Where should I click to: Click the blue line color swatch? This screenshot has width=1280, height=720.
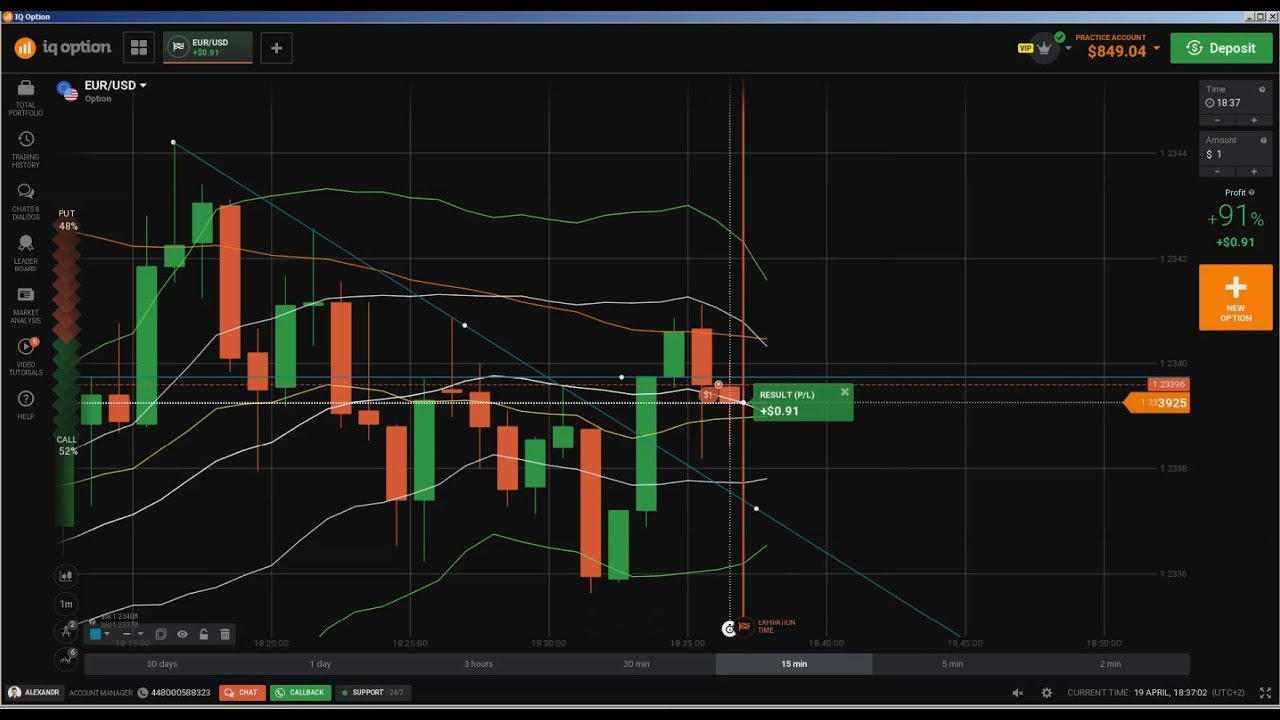pyautogui.click(x=96, y=634)
